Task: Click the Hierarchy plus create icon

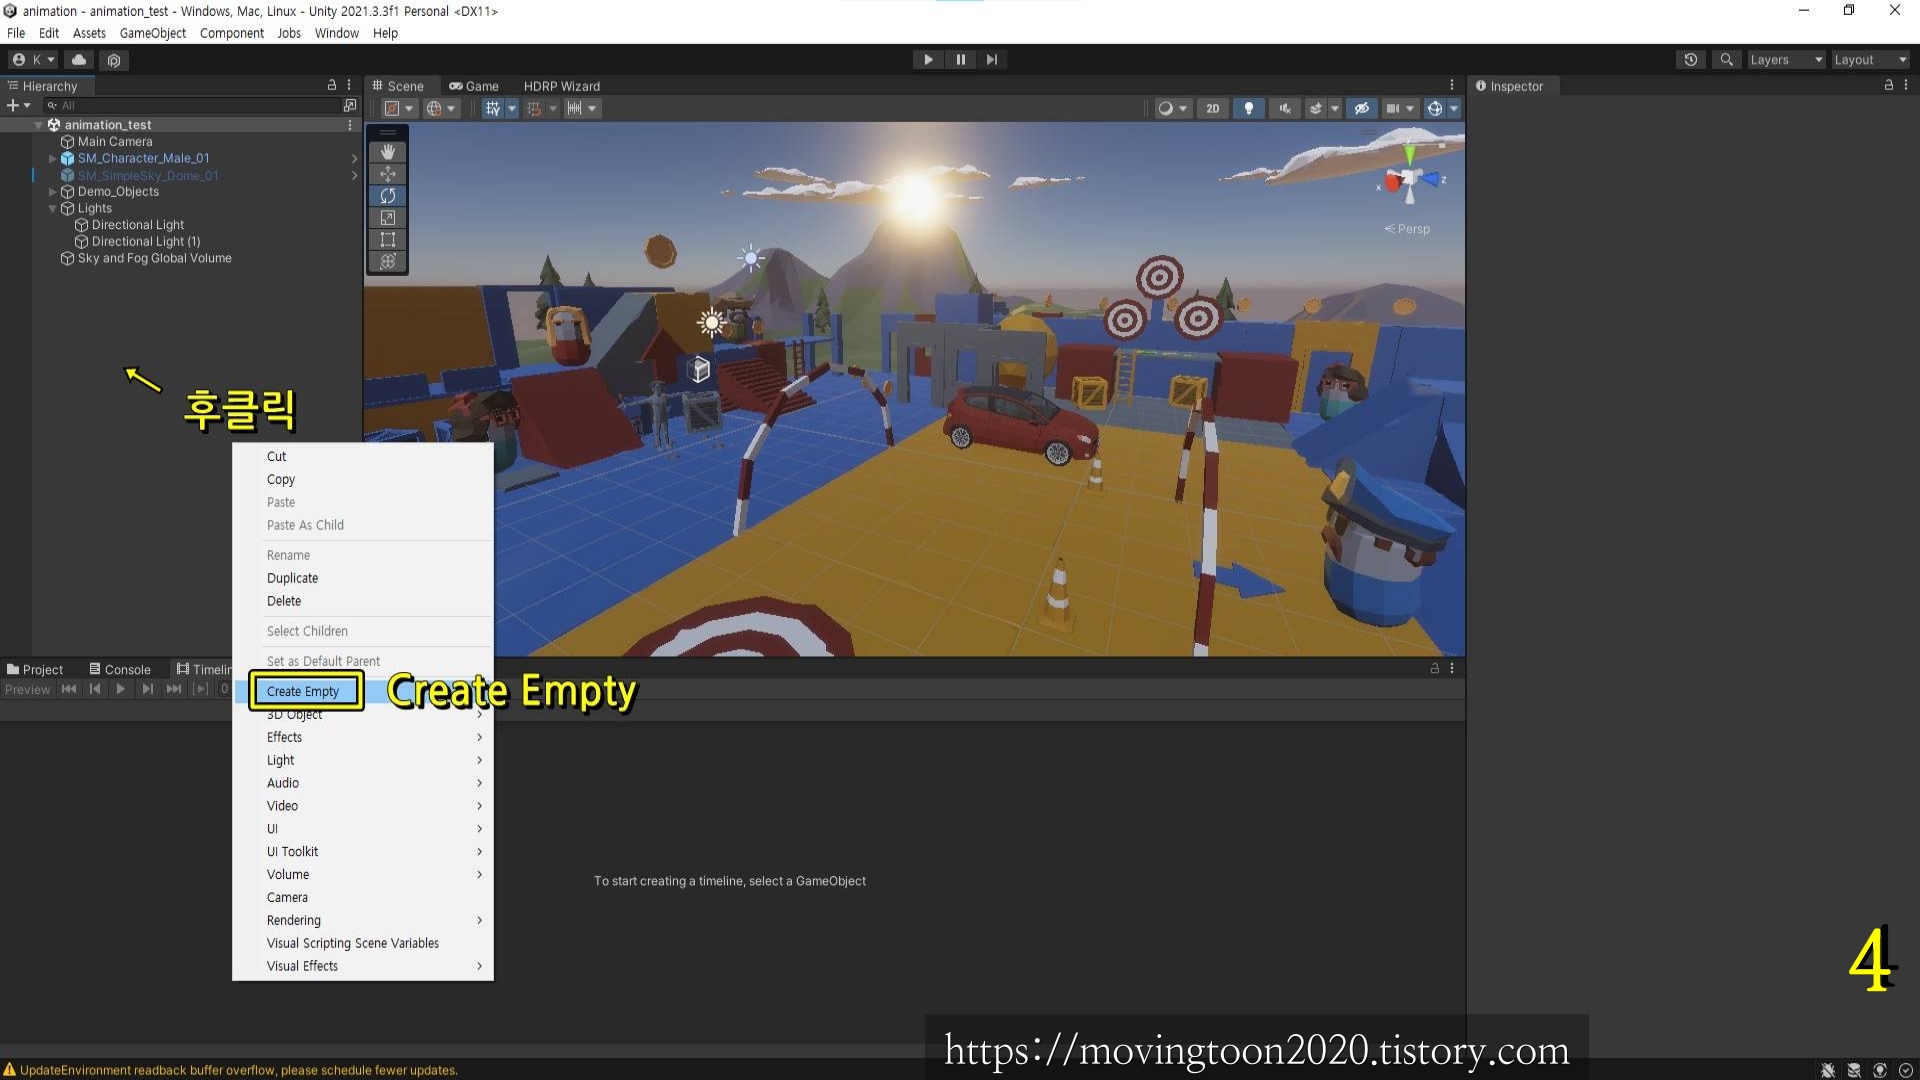Action: point(13,105)
